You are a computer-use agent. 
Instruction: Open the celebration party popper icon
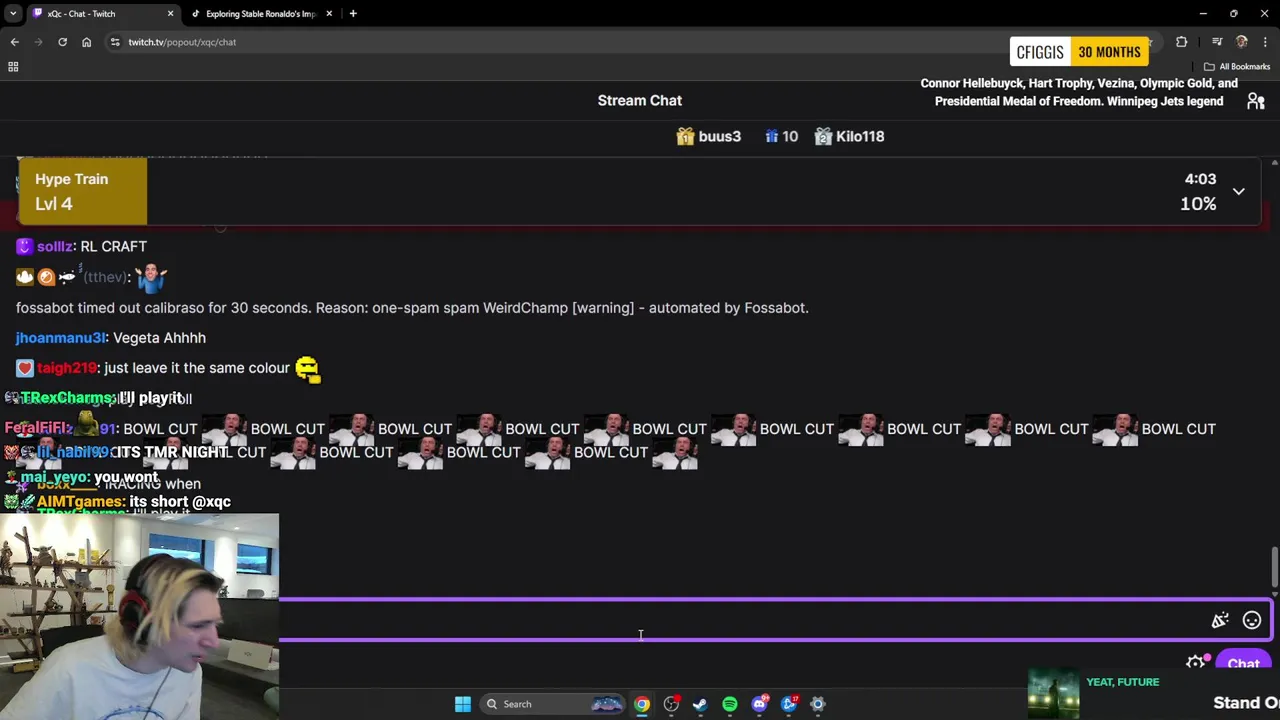[1220, 621]
